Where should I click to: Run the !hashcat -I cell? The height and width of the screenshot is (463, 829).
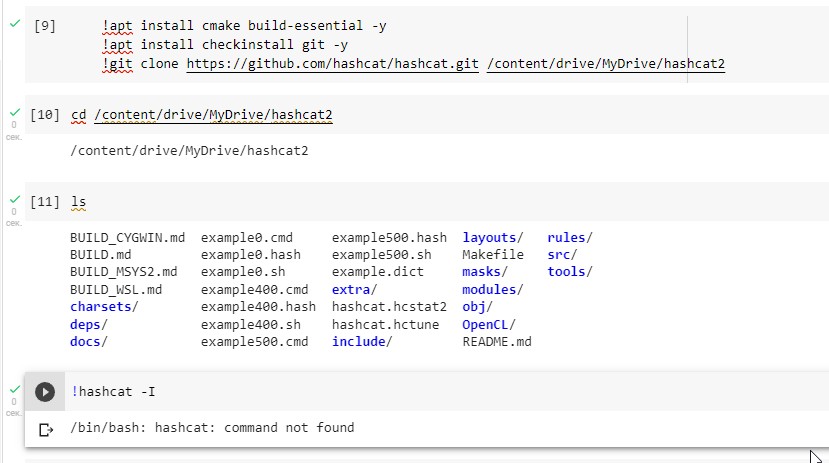point(45,392)
